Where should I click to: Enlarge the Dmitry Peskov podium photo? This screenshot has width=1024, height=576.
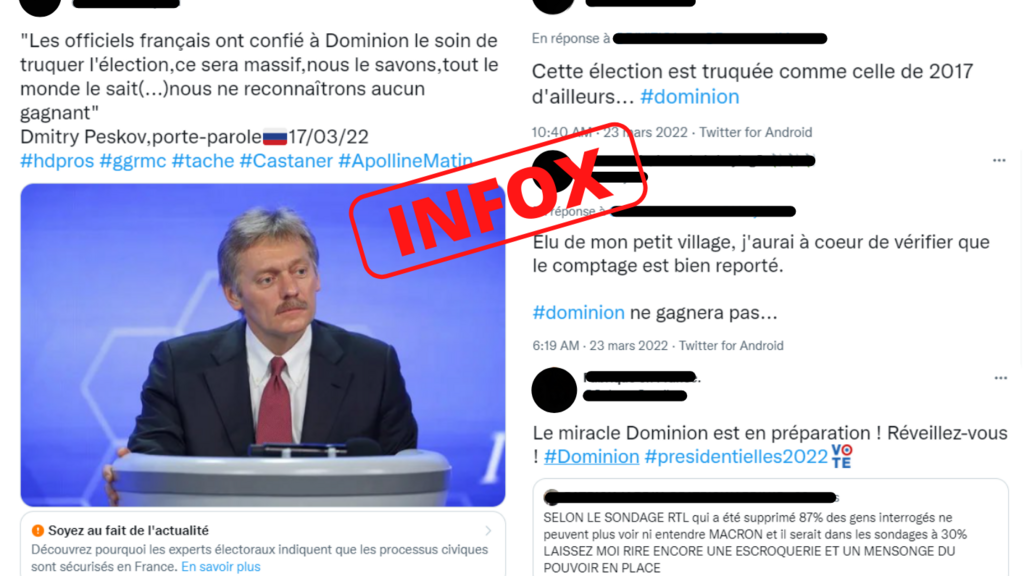[x=263, y=345]
